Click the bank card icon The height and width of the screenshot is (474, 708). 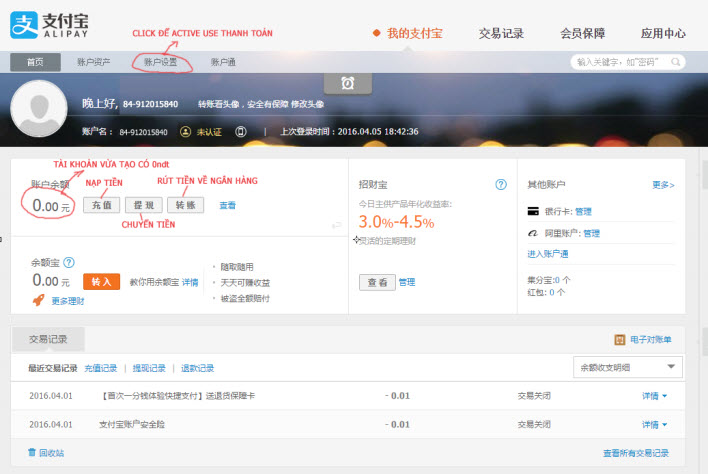point(533,211)
